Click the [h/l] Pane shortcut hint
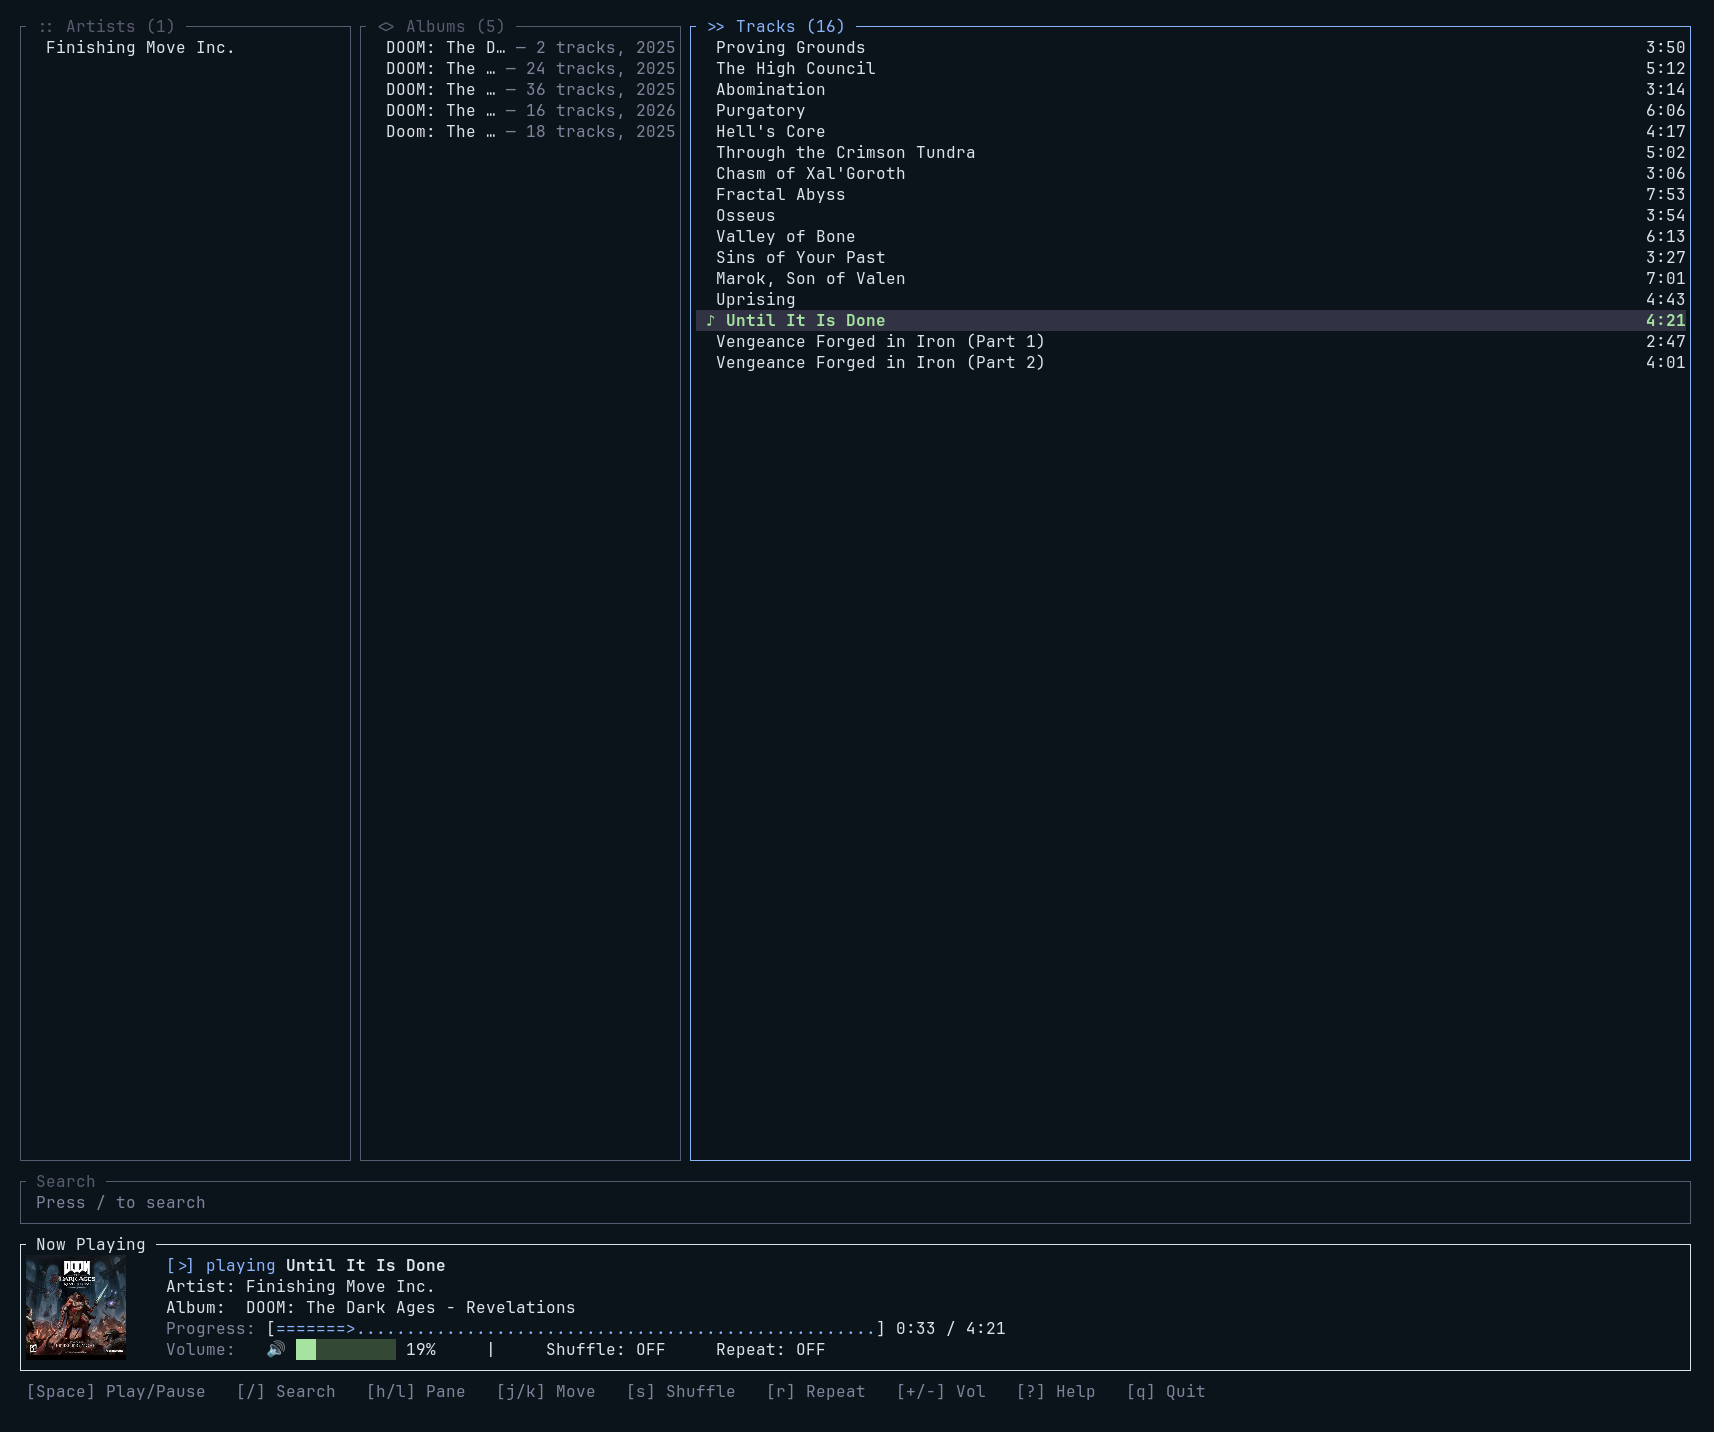1714x1432 pixels. tap(416, 1392)
